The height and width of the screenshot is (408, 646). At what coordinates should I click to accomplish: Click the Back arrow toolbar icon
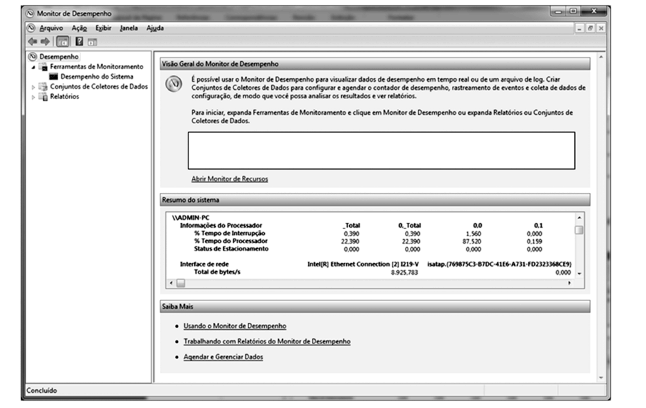click(33, 41)
